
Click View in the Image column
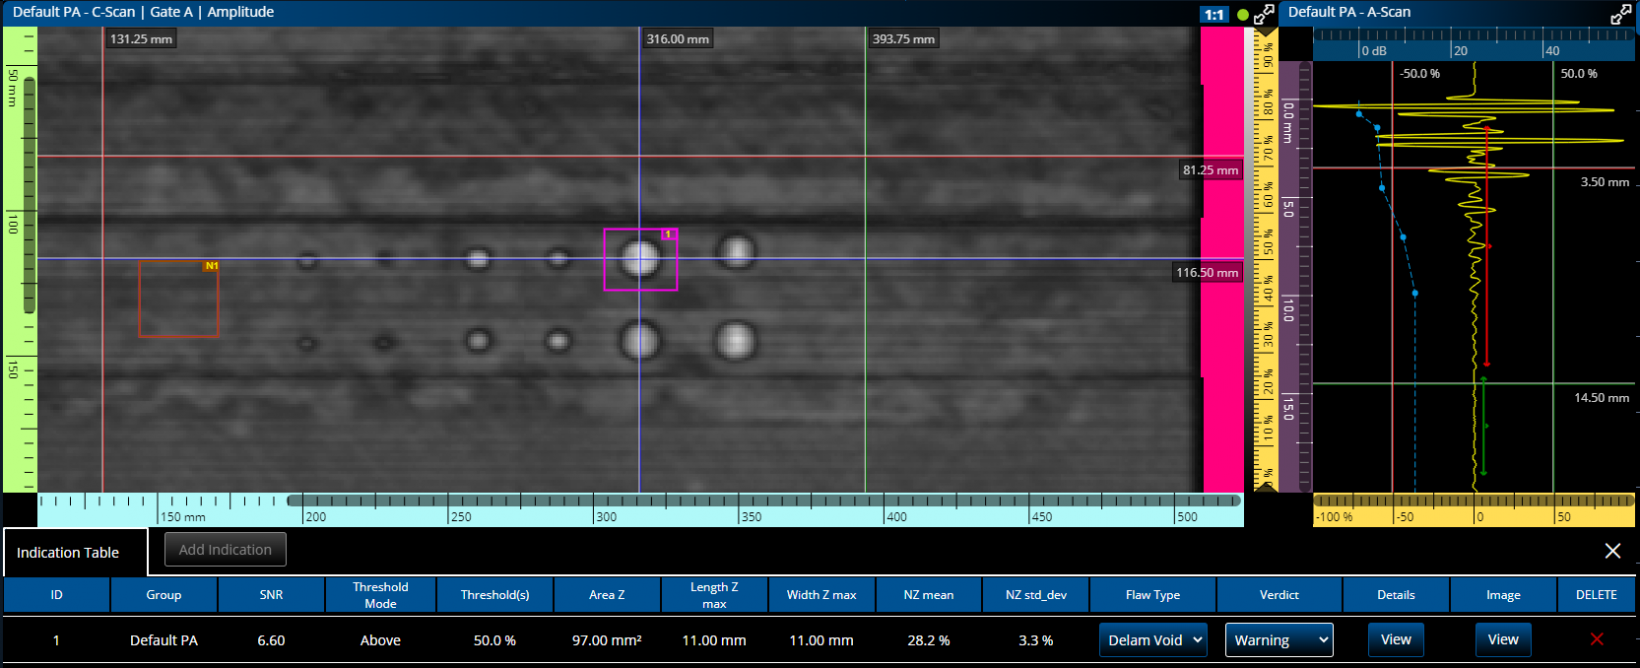coord(1502,640)
